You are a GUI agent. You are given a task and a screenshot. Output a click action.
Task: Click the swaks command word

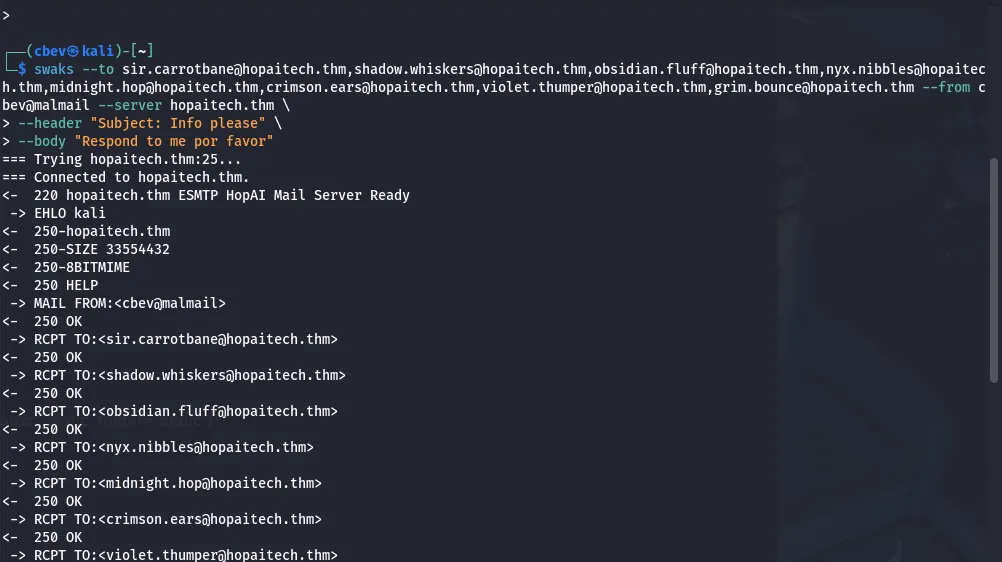pyautogui.click(x=54, y=69)
